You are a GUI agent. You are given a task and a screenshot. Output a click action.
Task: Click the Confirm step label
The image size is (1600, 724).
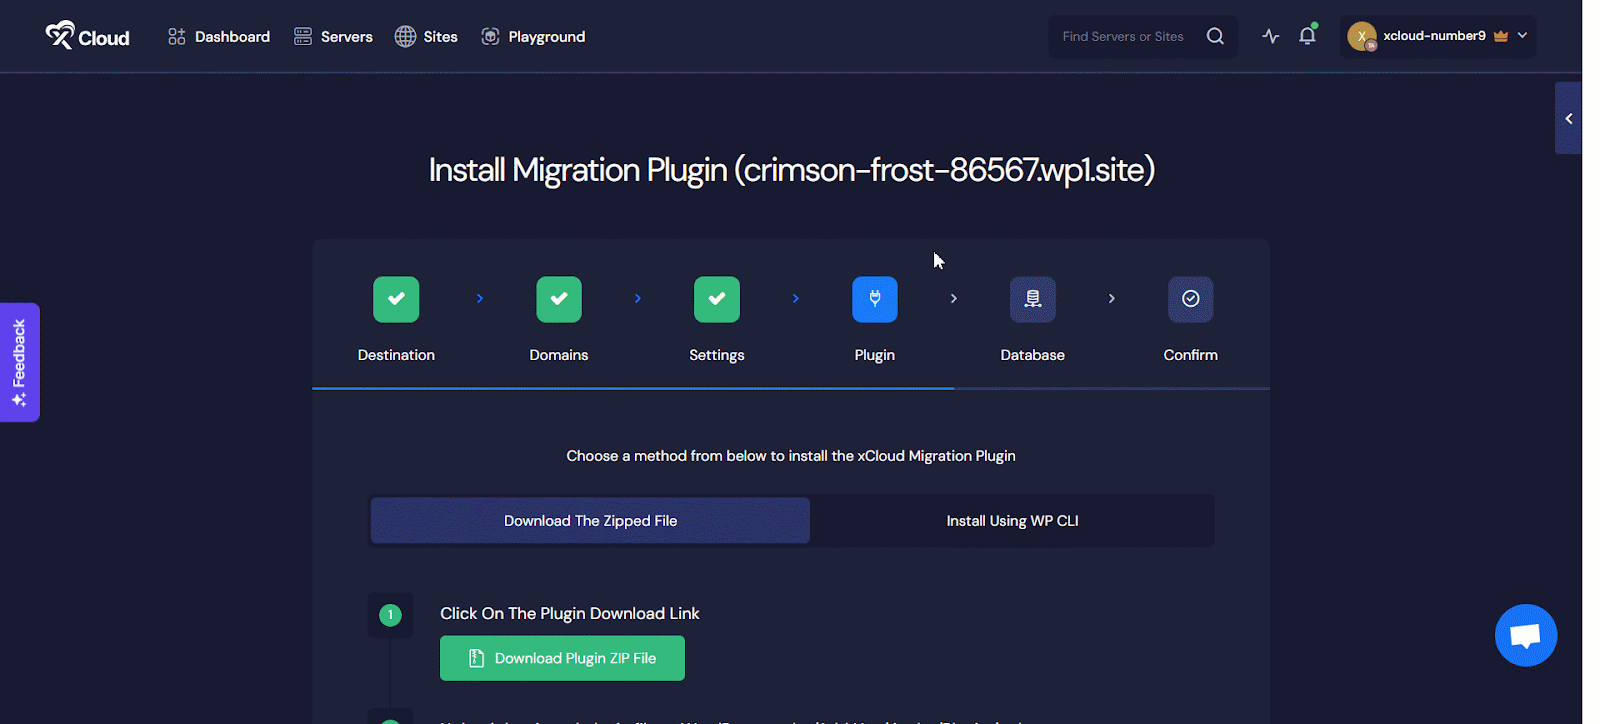point(1191,355)
